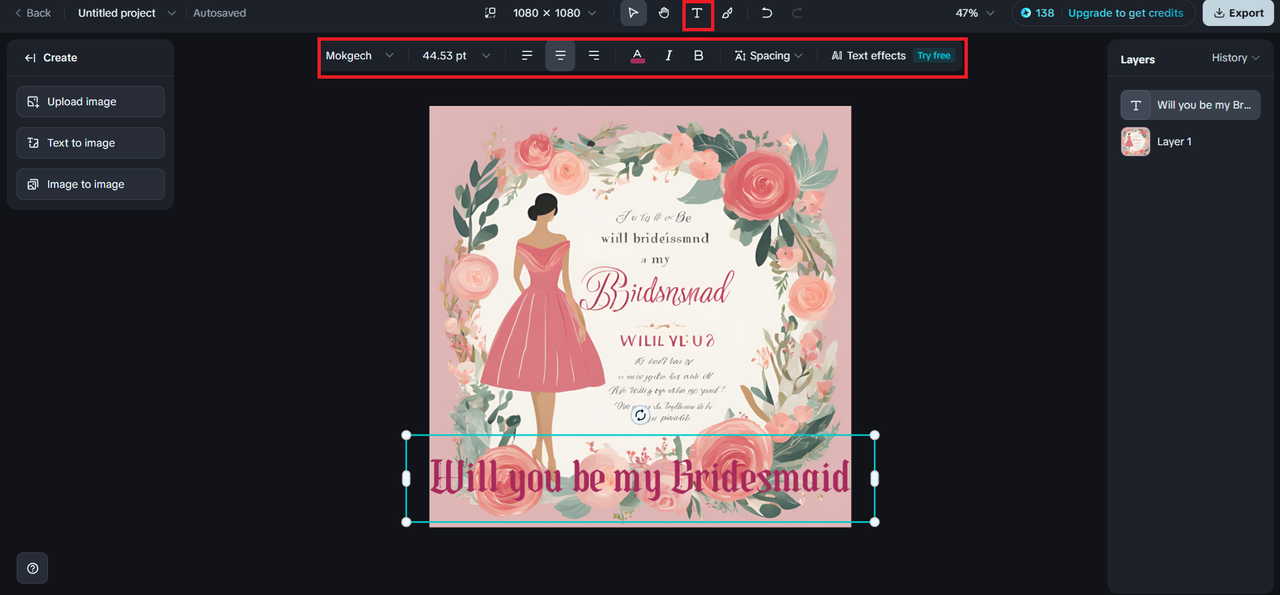Toggle italic formatting

pos(669,56)
